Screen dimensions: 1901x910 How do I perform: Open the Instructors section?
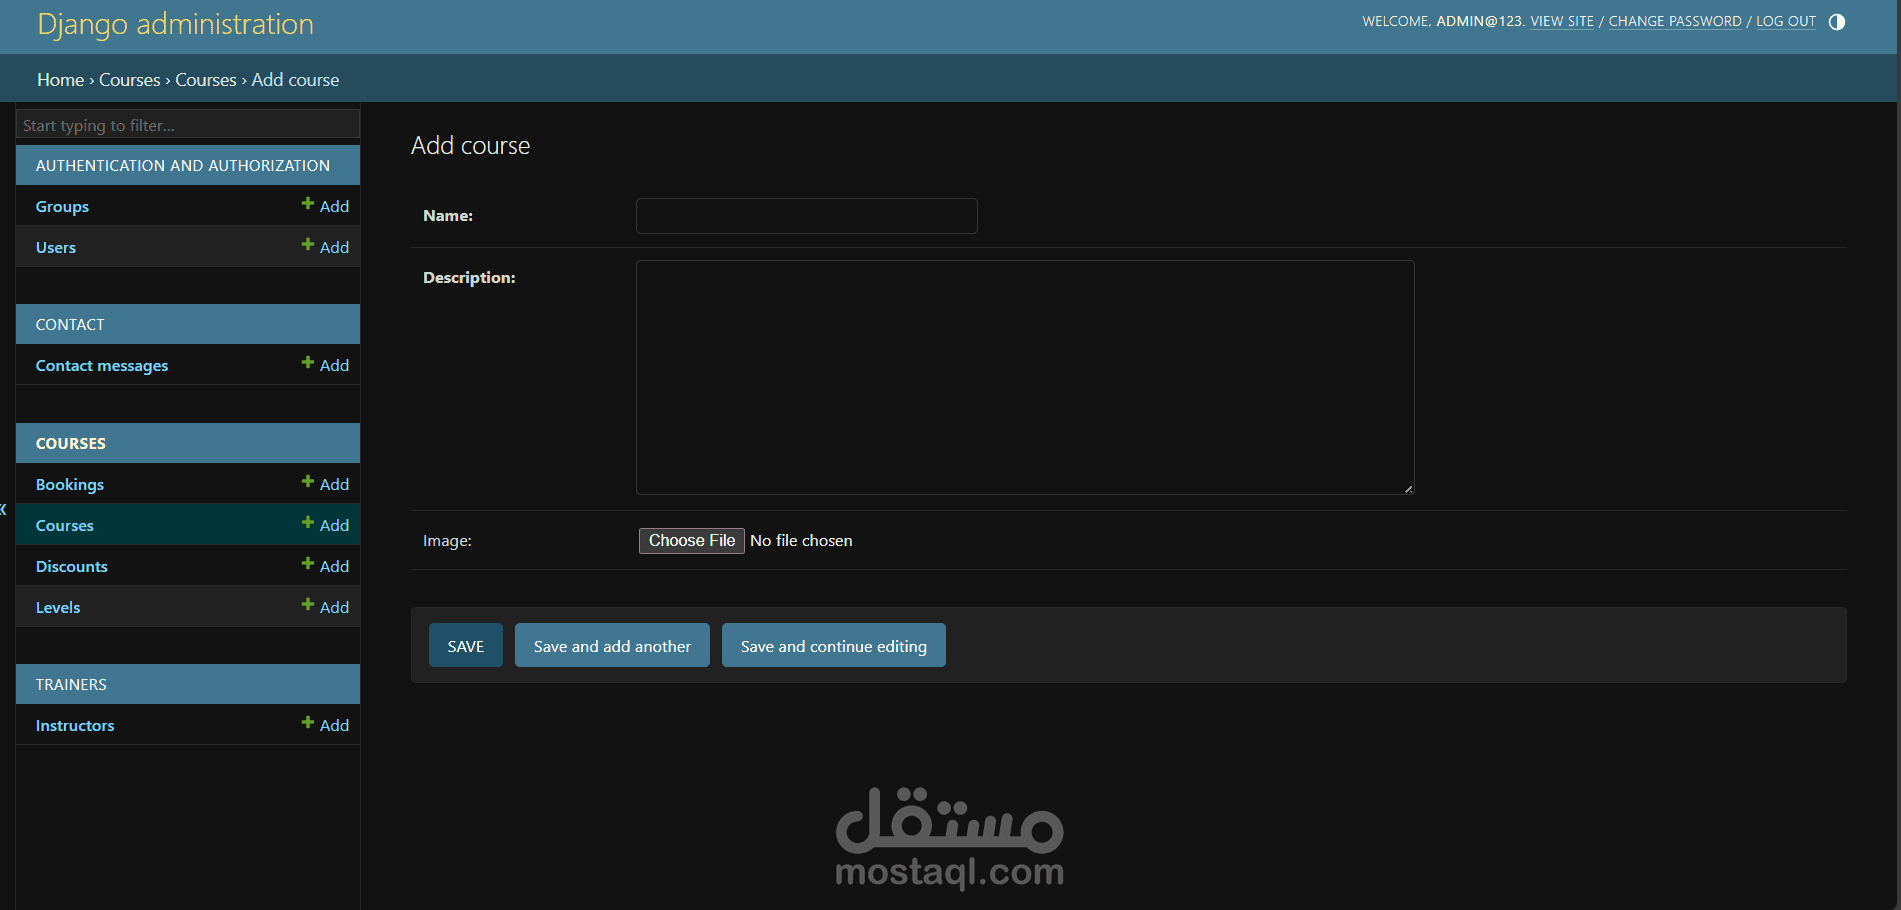(75, 726)
